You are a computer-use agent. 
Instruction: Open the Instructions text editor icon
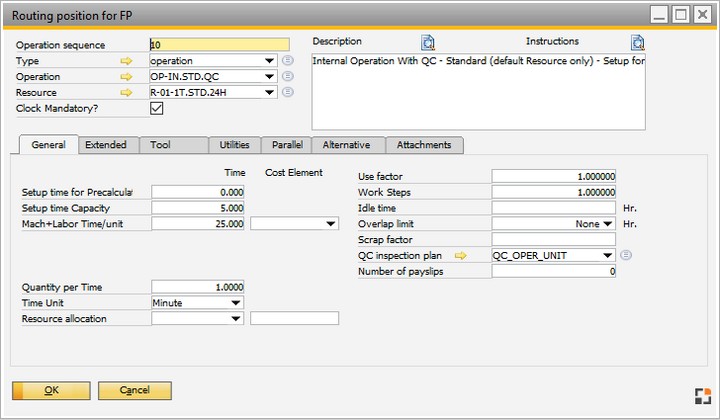pyautogui.click(x=637, y=42)
